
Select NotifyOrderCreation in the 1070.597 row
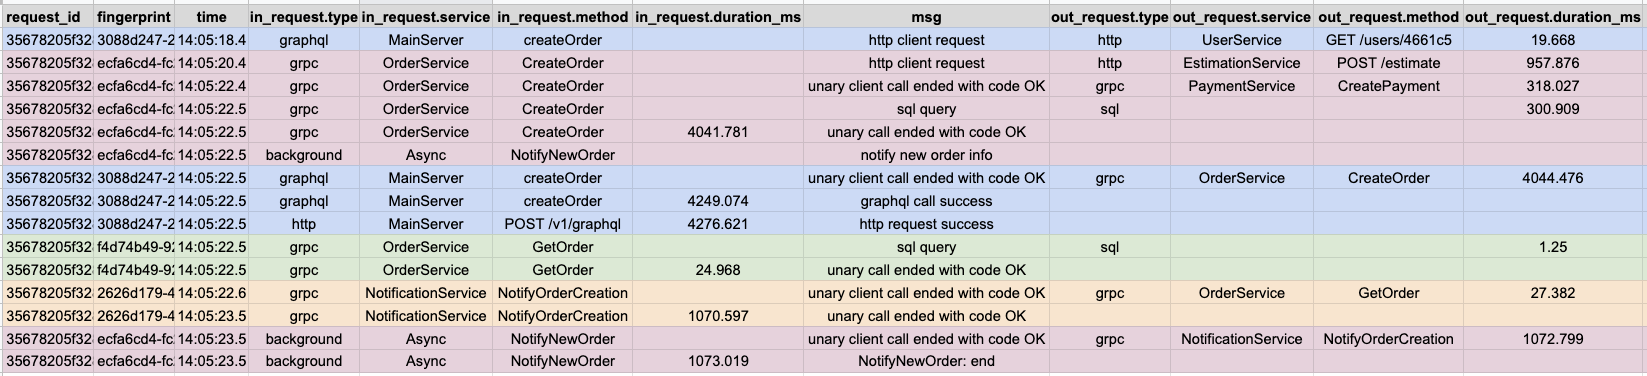coord(563,316)
